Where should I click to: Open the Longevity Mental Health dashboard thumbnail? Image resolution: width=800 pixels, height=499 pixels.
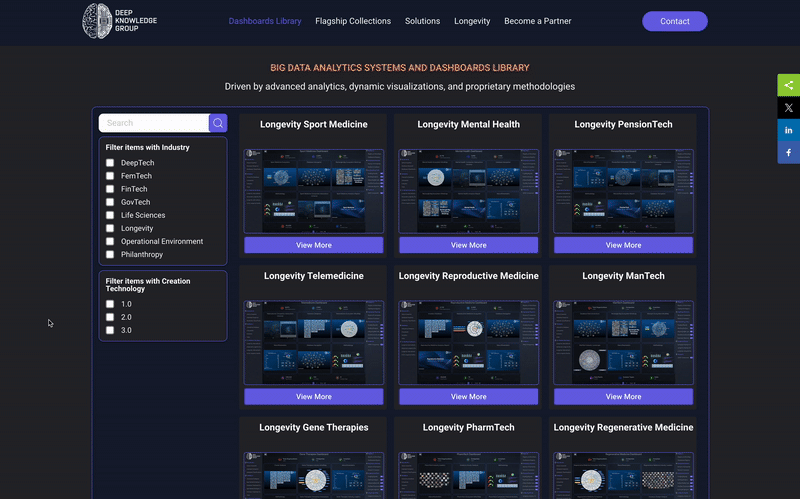tap(468, 191)
